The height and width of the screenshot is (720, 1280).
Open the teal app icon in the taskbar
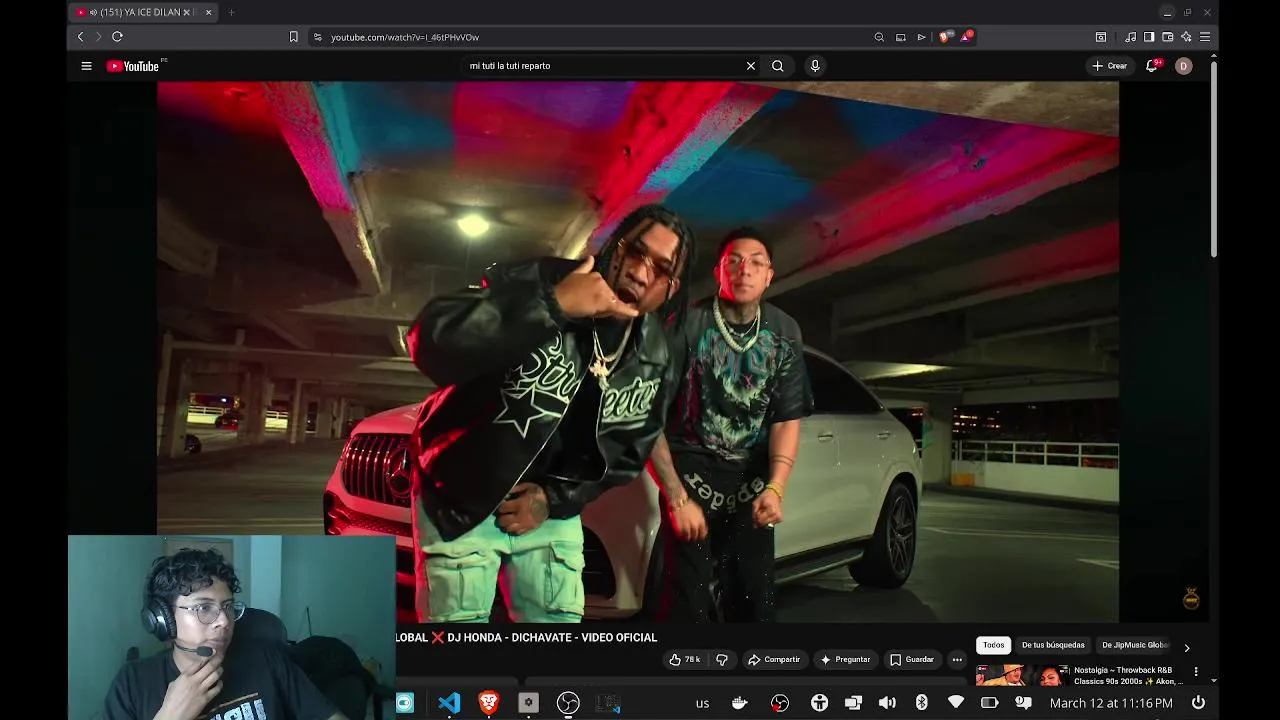coord(404,703)
